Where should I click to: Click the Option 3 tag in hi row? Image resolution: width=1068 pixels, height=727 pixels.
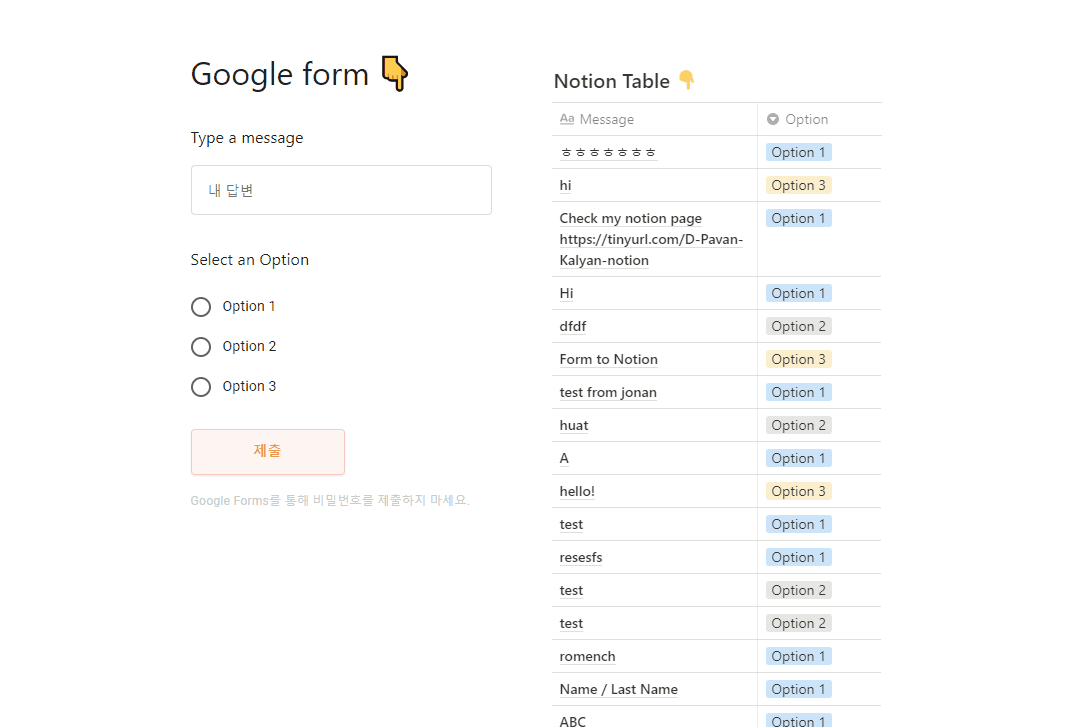click(x=799, y=185)
